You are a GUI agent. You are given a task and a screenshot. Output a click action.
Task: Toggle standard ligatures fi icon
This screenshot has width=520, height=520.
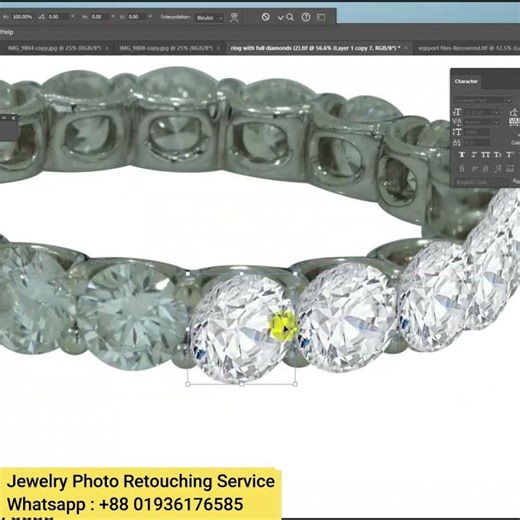pyautogui.click(x=462, y=169)
